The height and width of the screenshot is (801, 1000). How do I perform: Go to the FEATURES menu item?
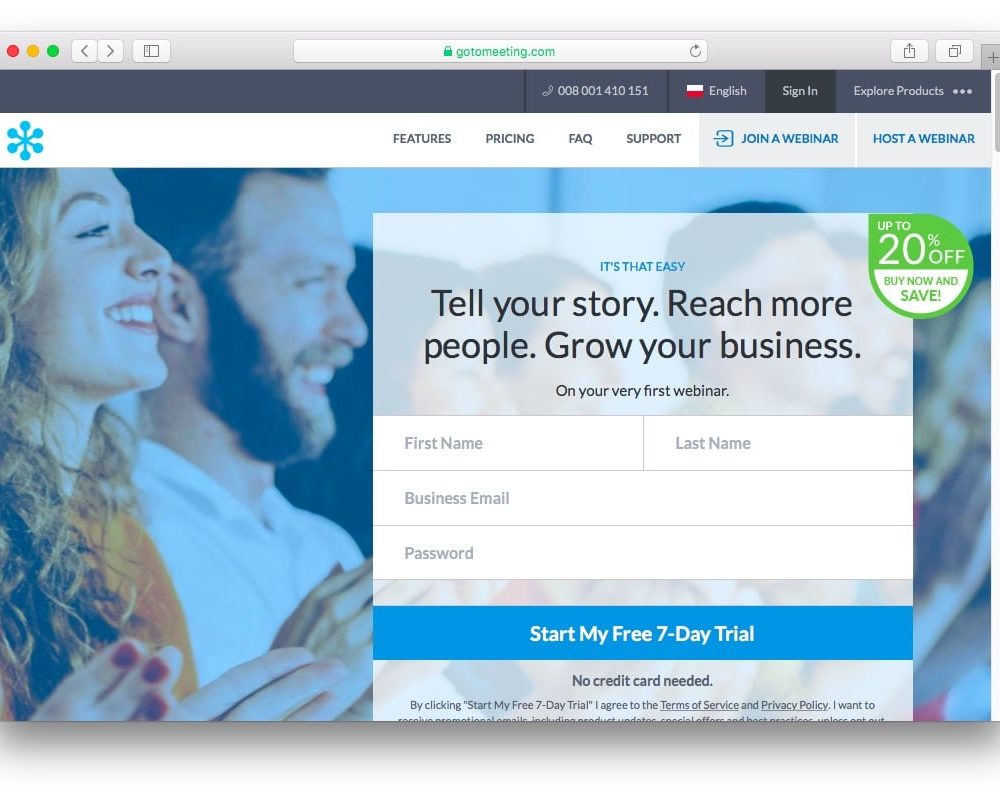point(422,139)
